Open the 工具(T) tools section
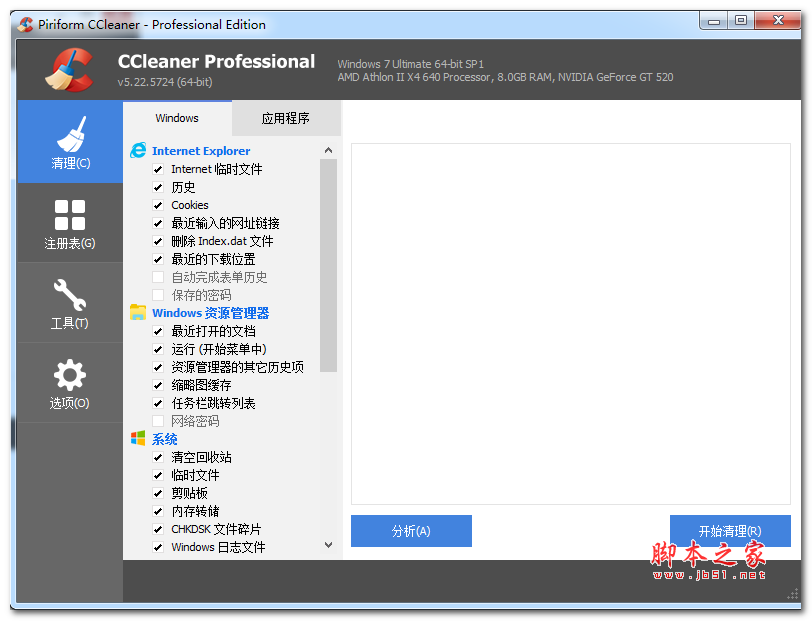812x621 pixels. [70, 303]
